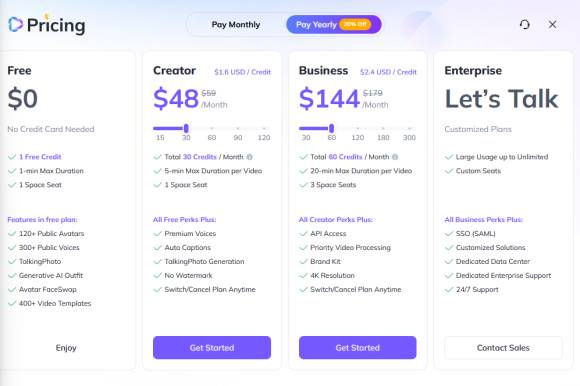
Task: Set Creator credits slider to 60
Action: (212, 129)
